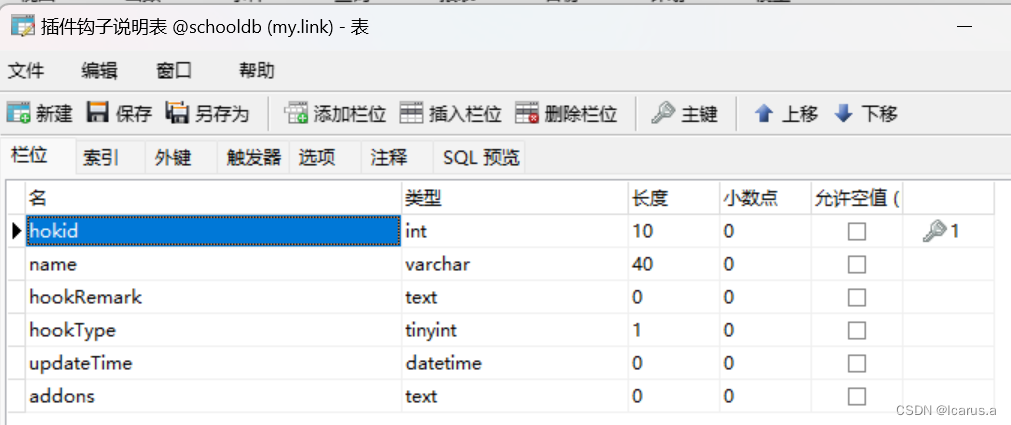1011x425 pixels.
Task: Click the 主键 button label
Action: click(x=699, y=114)
